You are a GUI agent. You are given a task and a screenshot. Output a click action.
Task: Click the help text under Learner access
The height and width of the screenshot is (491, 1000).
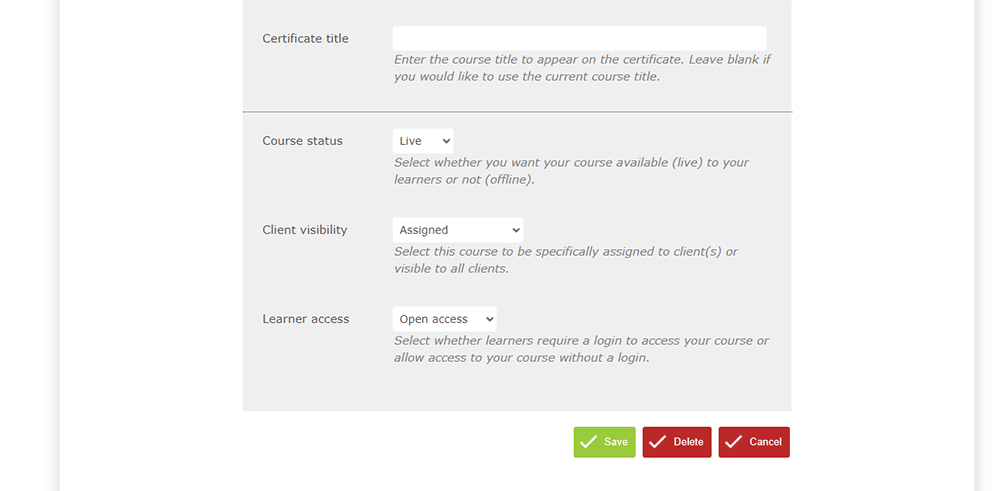point(581,349)
